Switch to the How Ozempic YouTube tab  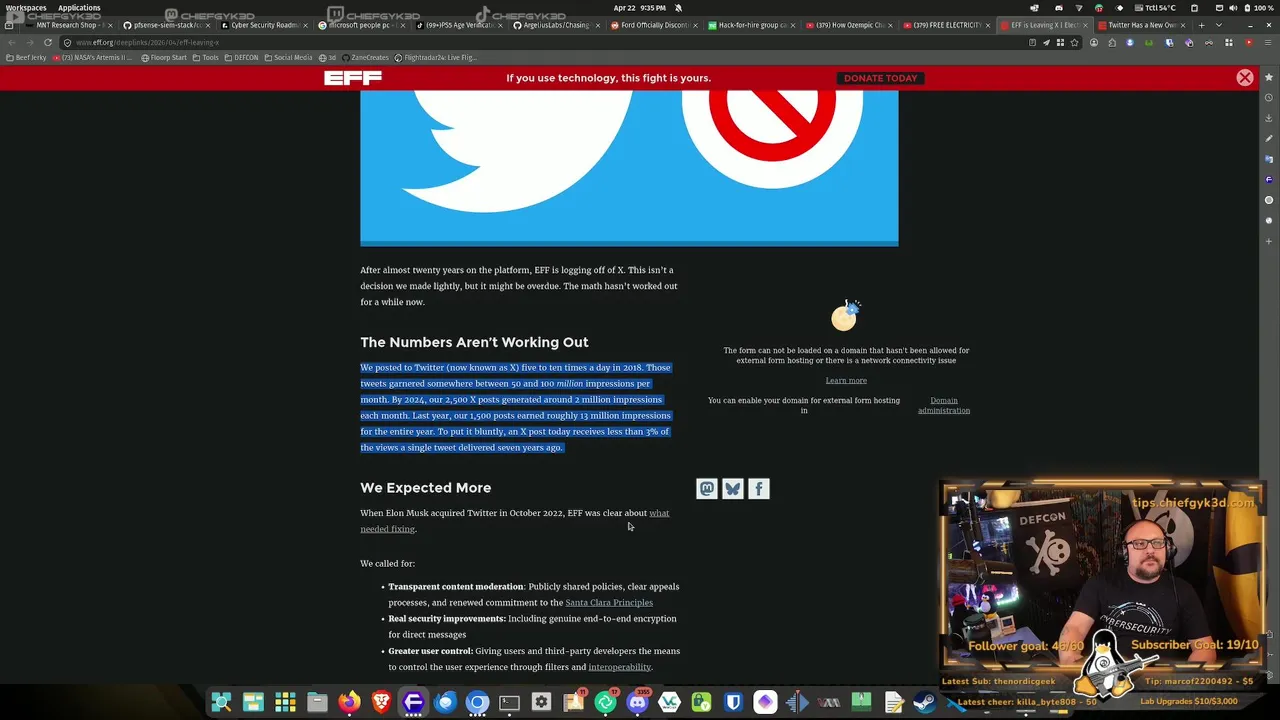coord(847,25)
